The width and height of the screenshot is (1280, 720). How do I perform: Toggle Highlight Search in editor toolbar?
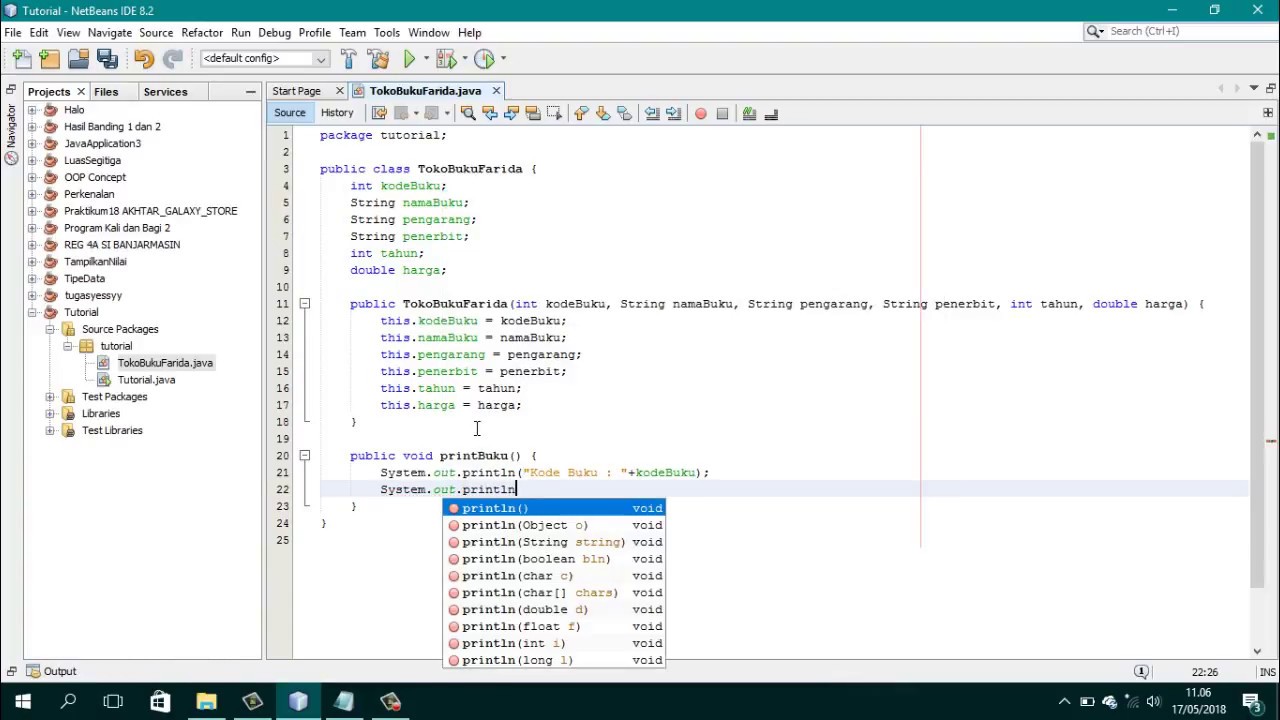(x=533, y=113)
